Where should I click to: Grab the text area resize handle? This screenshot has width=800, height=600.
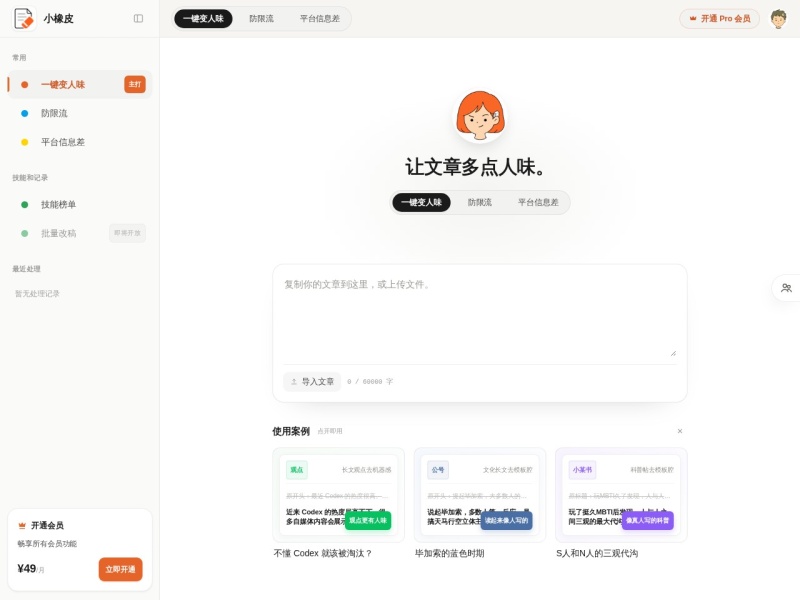673,353
